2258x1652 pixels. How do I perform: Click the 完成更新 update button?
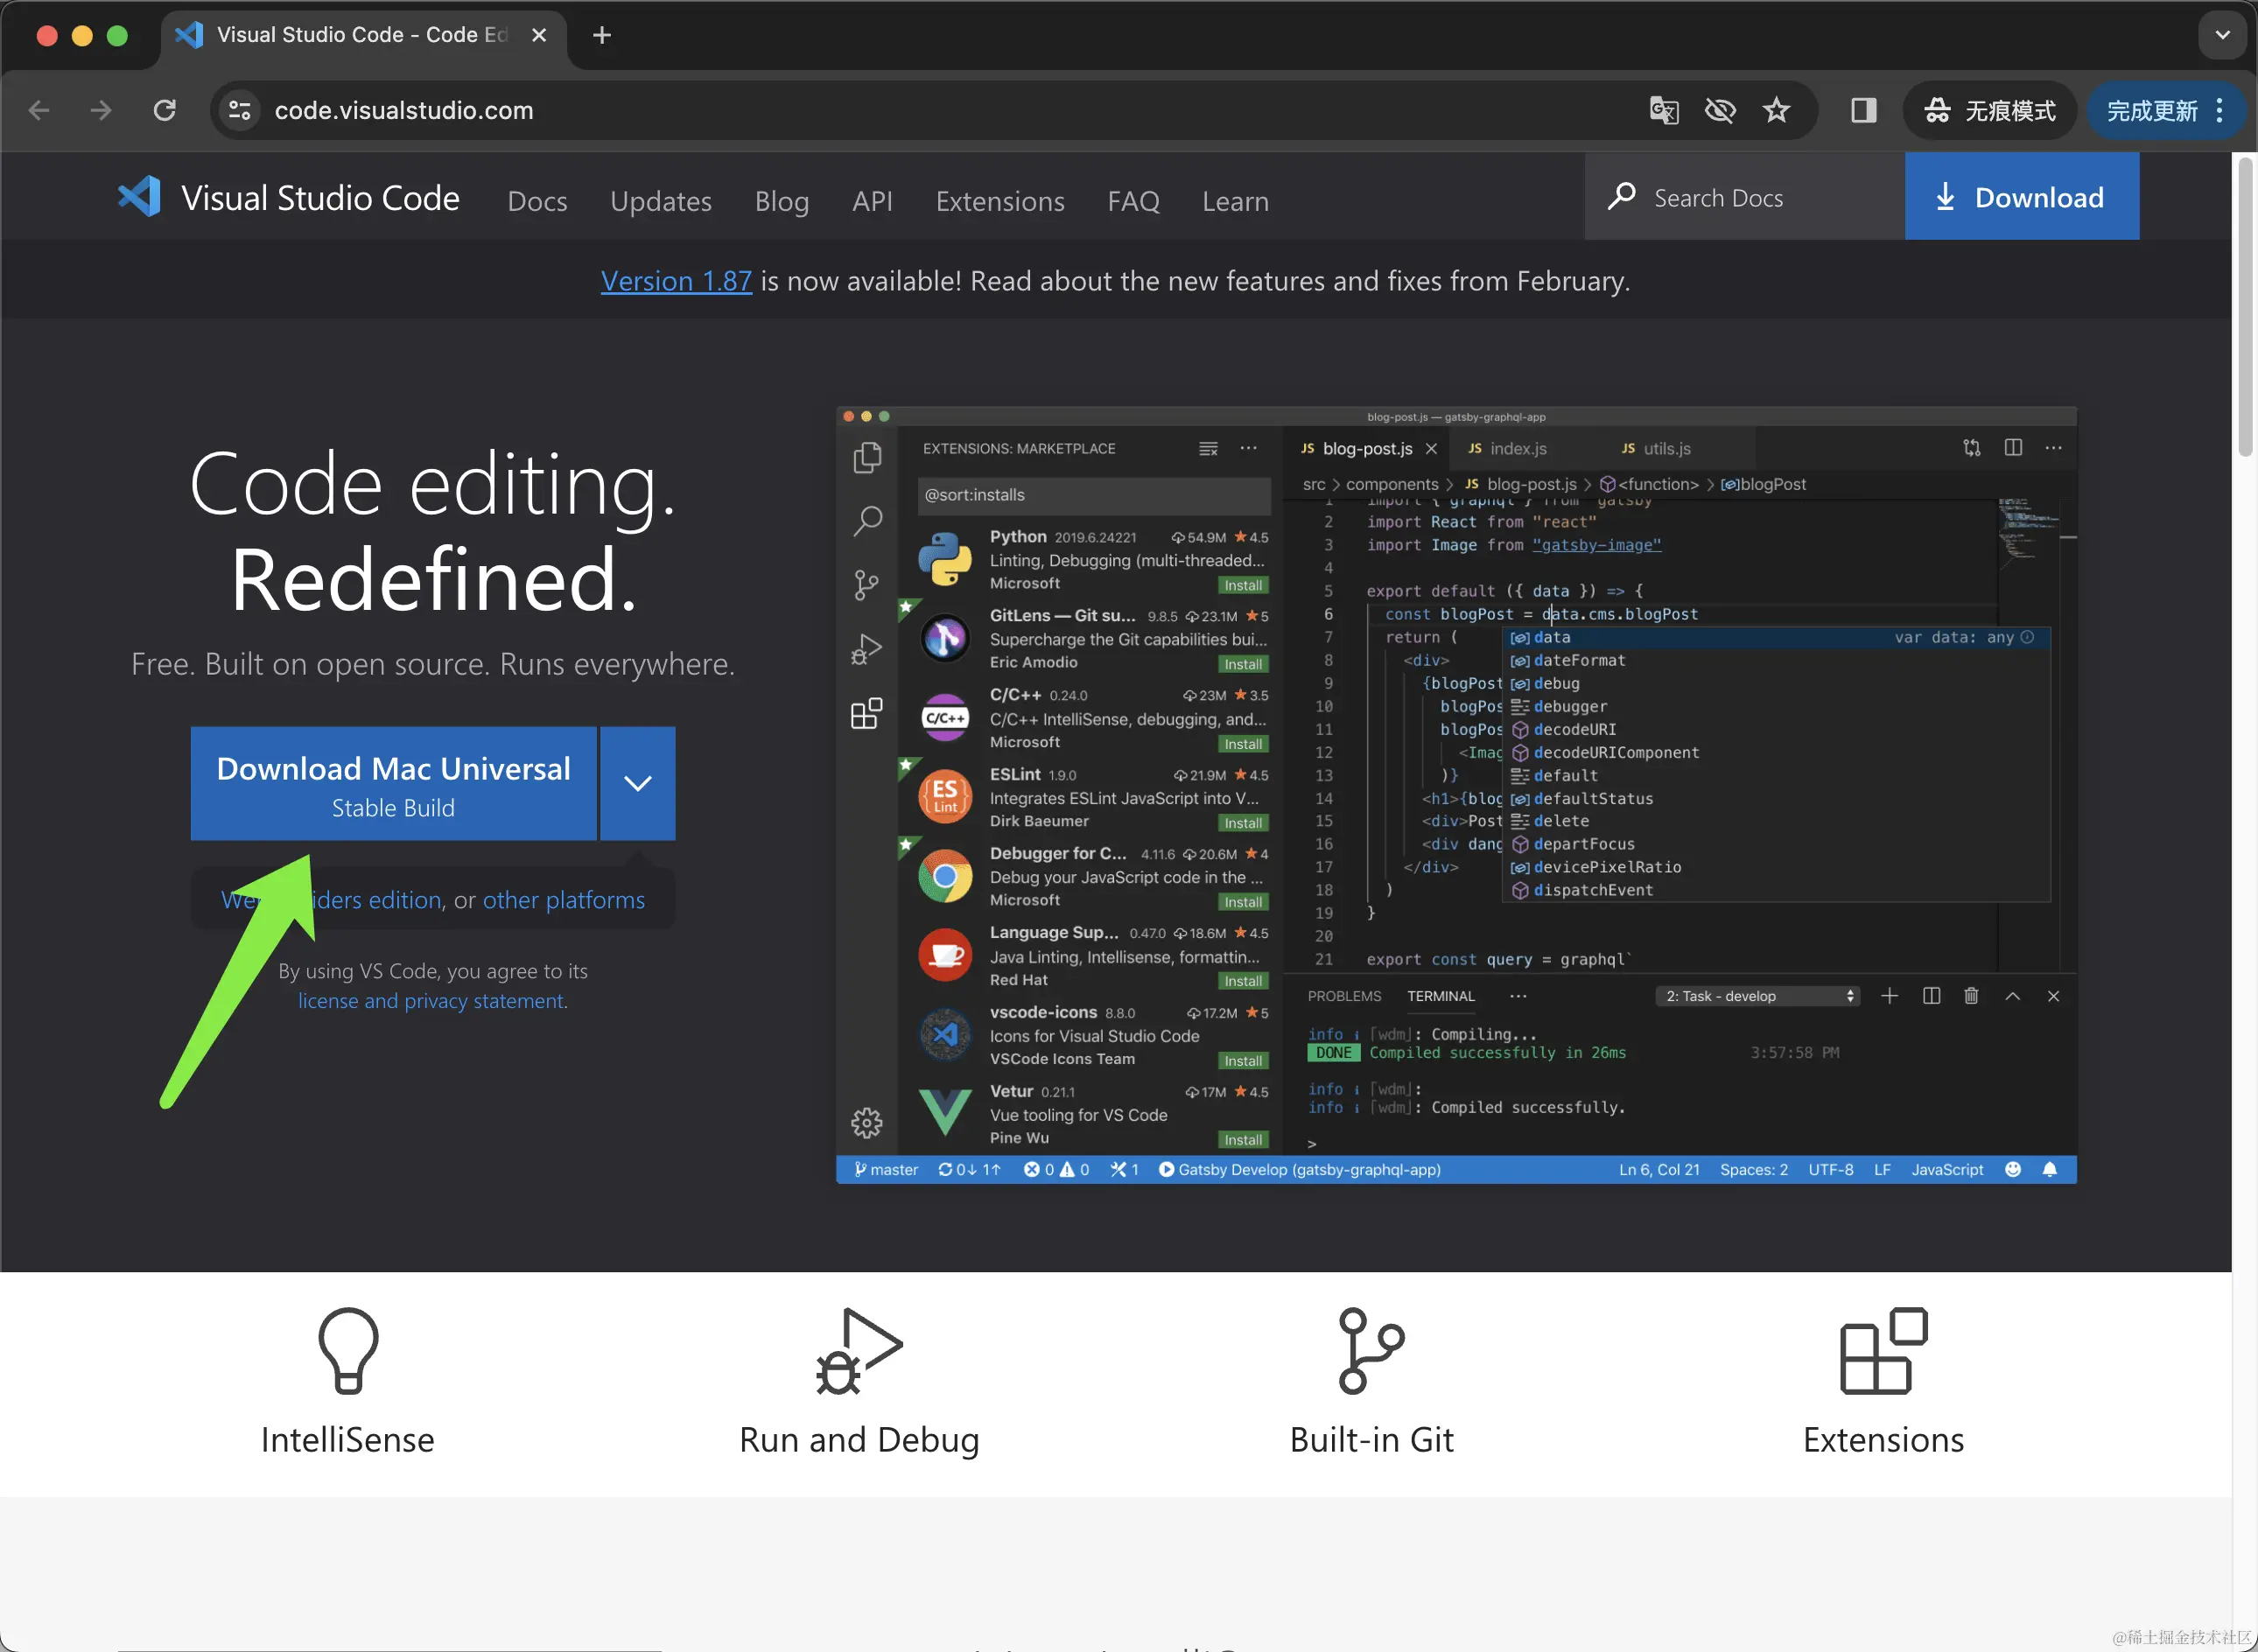click(x=2152, y=110)
